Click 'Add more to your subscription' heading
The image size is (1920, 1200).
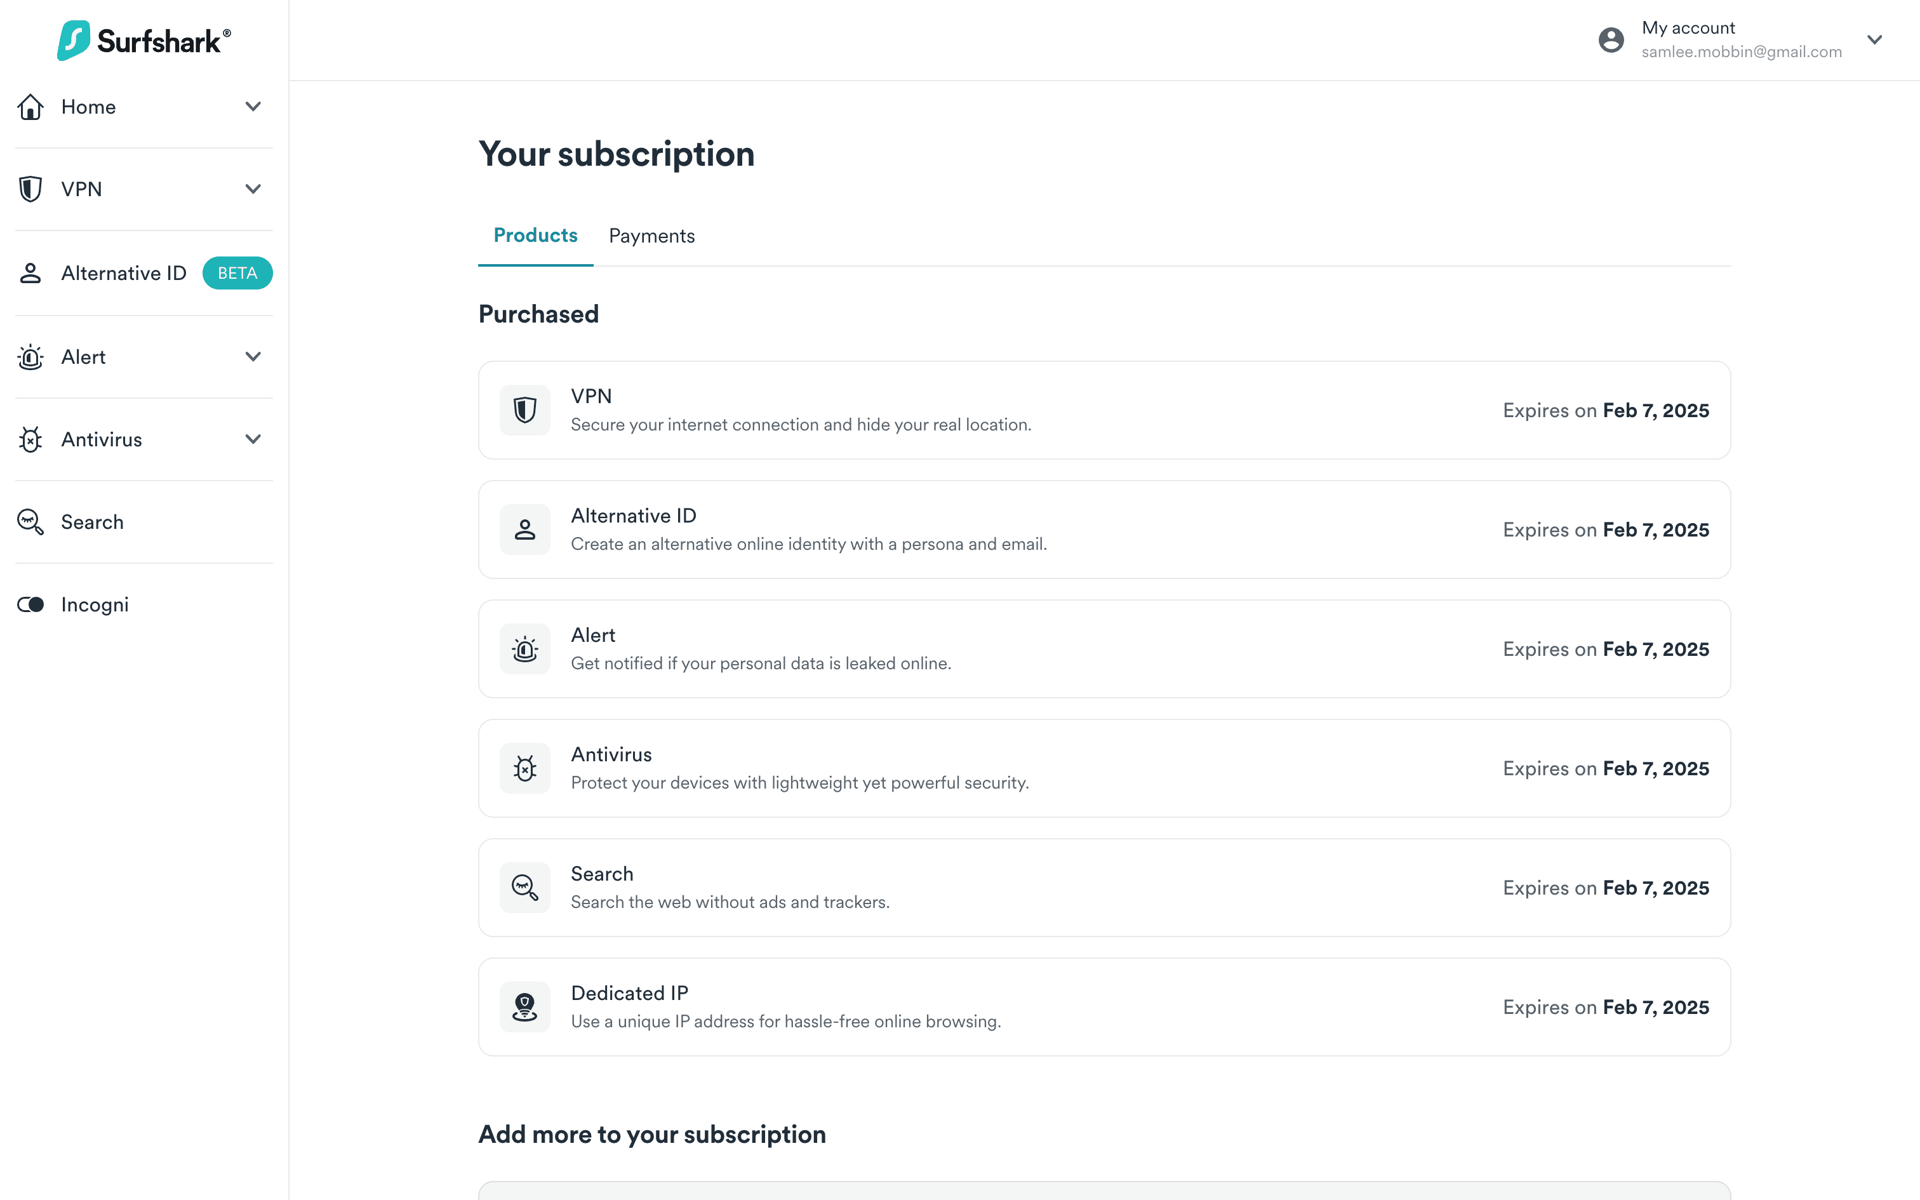tap(652, 1134)
